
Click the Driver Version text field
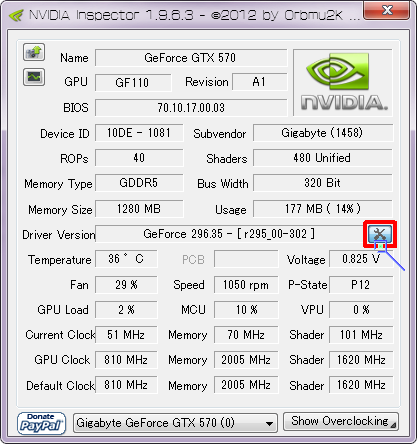pyautogui.click(x=229, y=234)
